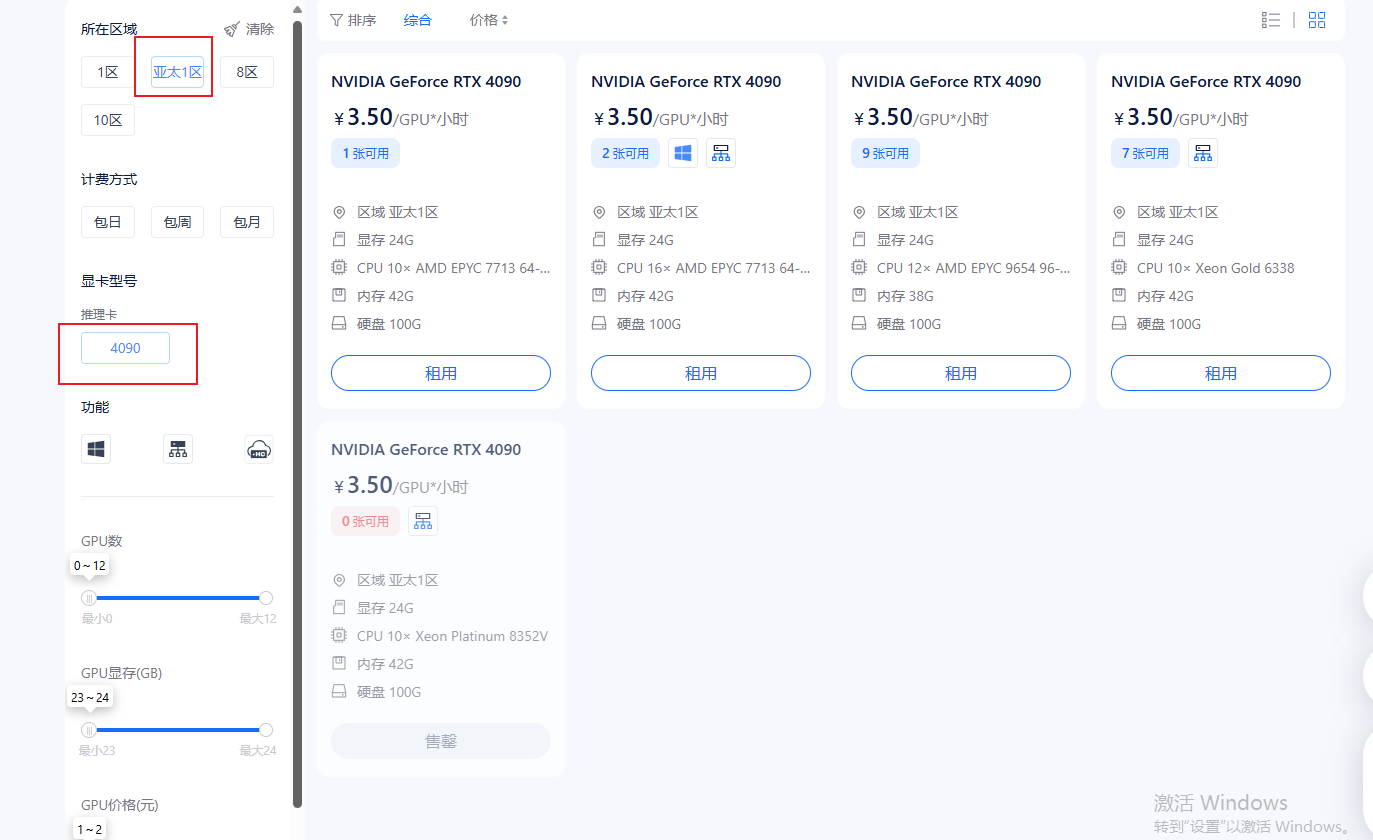Open the 排序 filter control
The image size is (1373, 840).
point(353,20)
